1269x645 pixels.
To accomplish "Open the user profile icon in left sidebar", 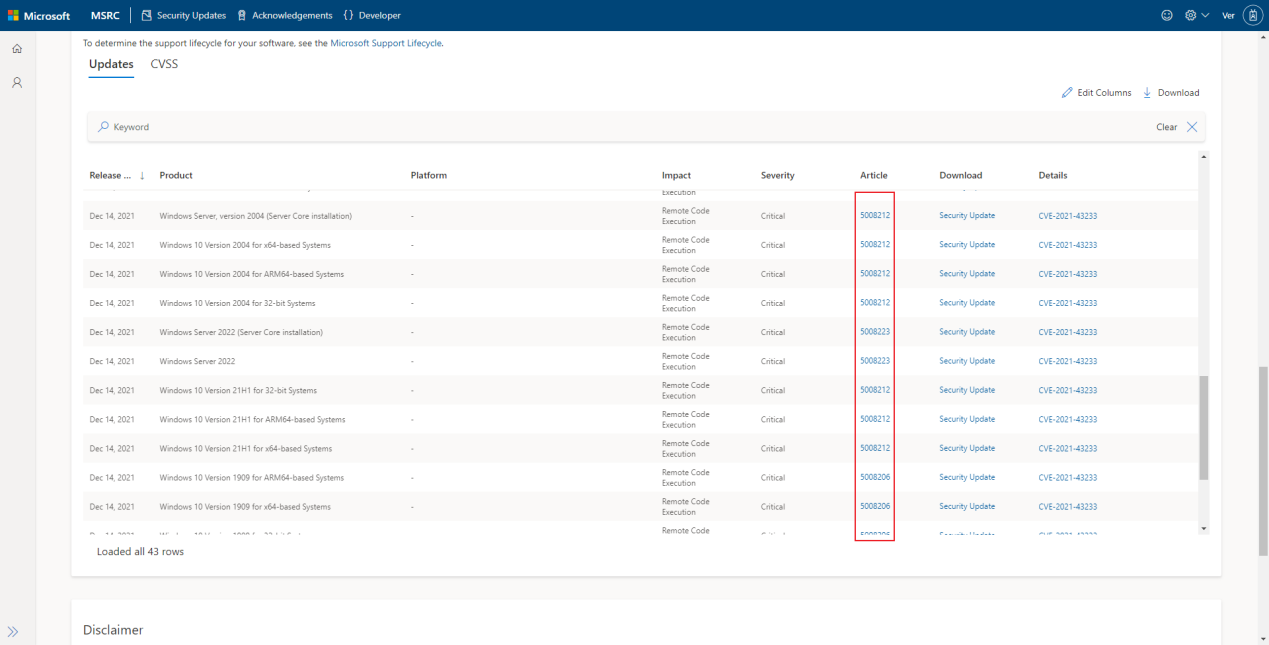I will (17, 82).
